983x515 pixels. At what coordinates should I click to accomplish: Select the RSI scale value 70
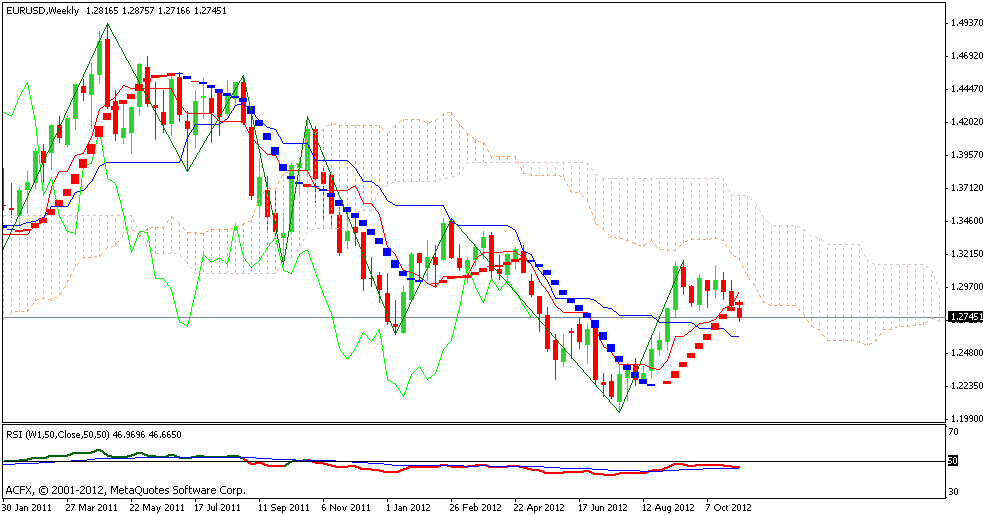[953, 432]
